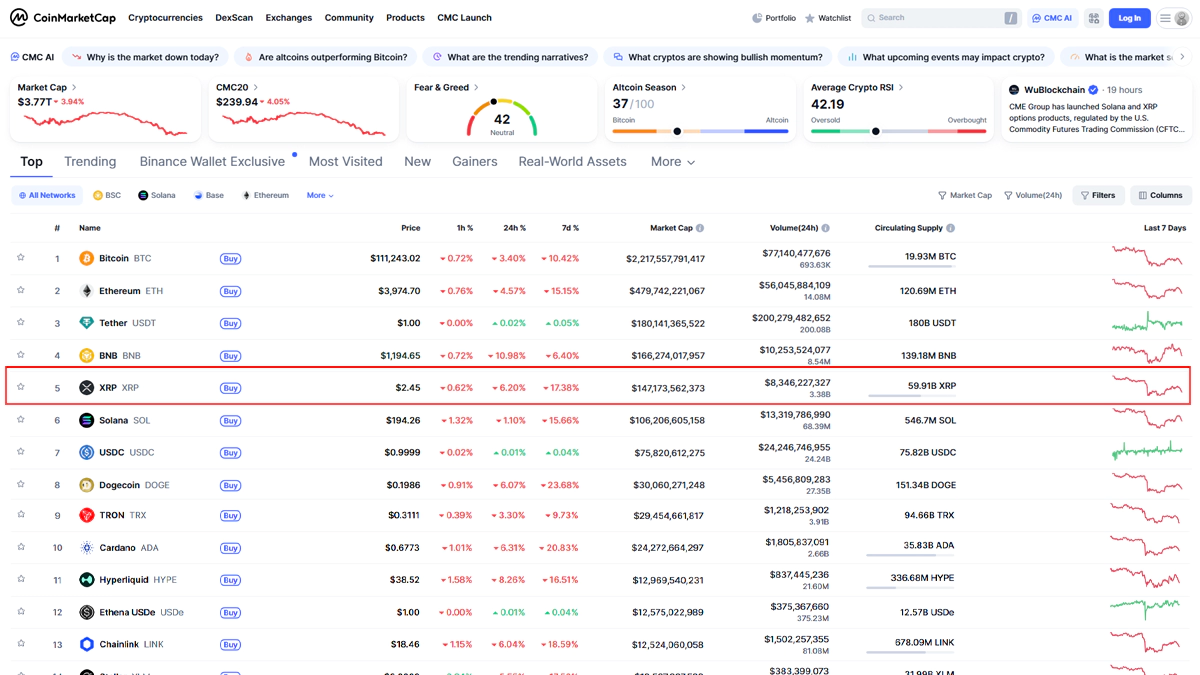
Task: Click the Bitcoin coin icon
Action: coord(87,259)
